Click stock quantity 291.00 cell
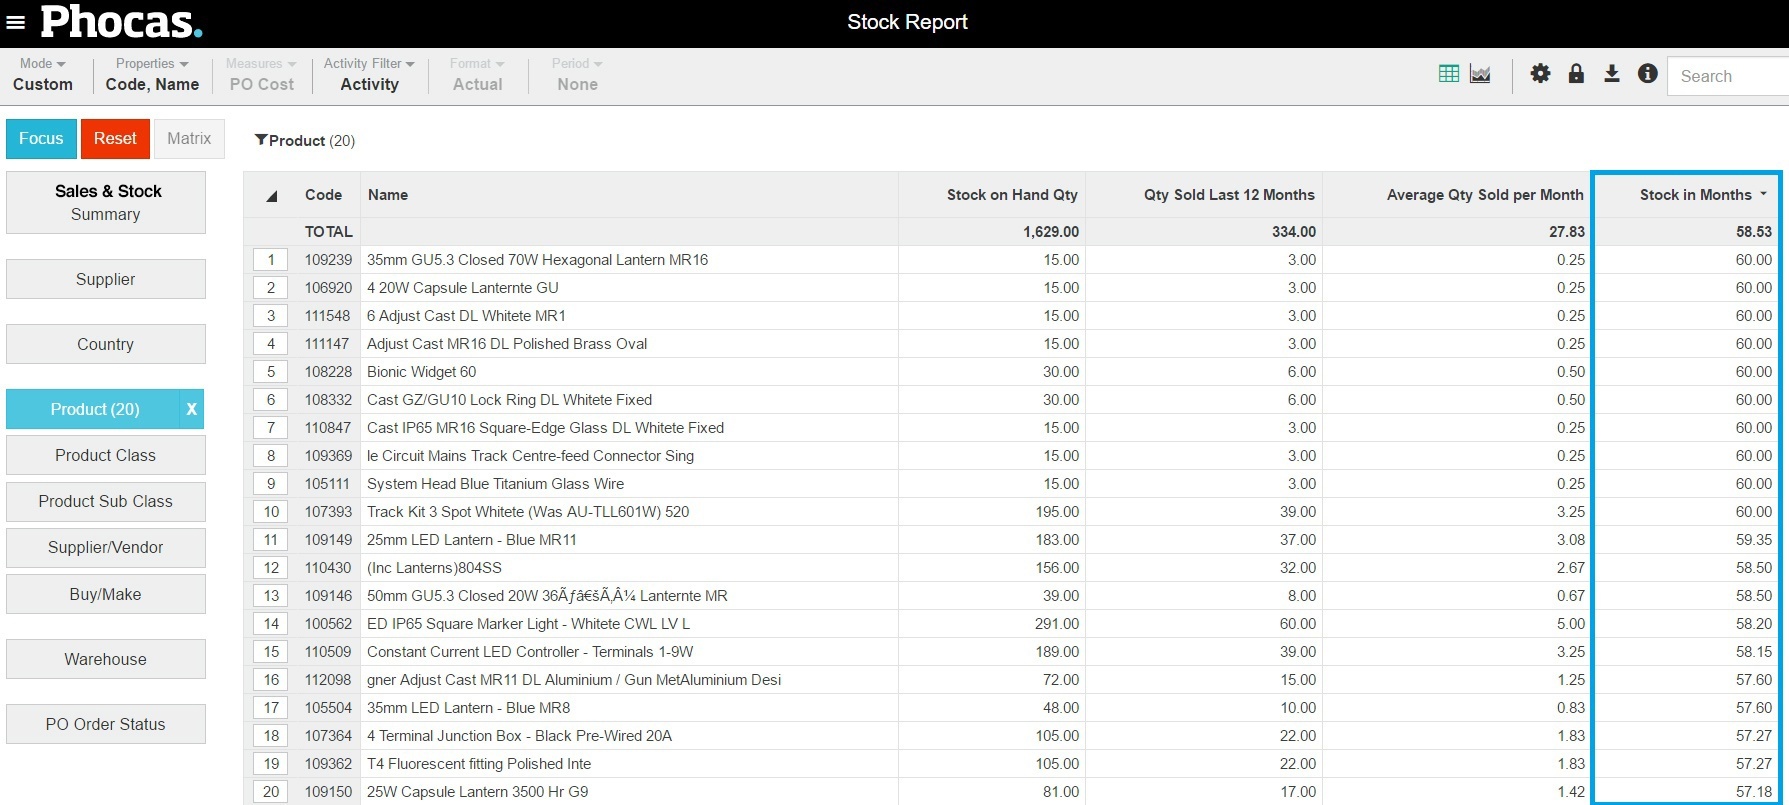The height and width of the screenshot is (805, 1789). [1057, 624]
